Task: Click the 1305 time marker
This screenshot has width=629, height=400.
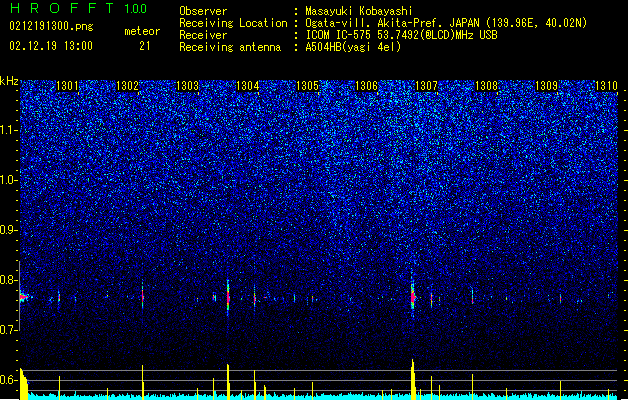Action: coord(307,86)
